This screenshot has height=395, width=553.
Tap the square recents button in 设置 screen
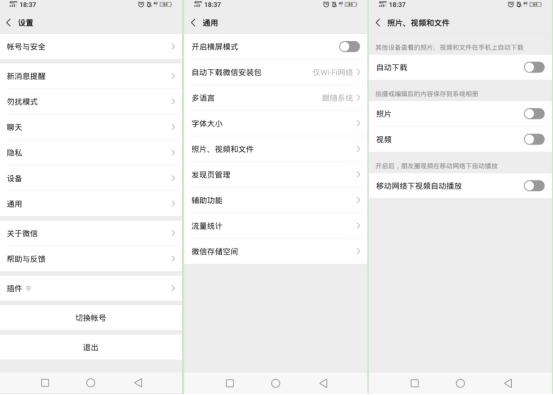[x=45, y=383]
